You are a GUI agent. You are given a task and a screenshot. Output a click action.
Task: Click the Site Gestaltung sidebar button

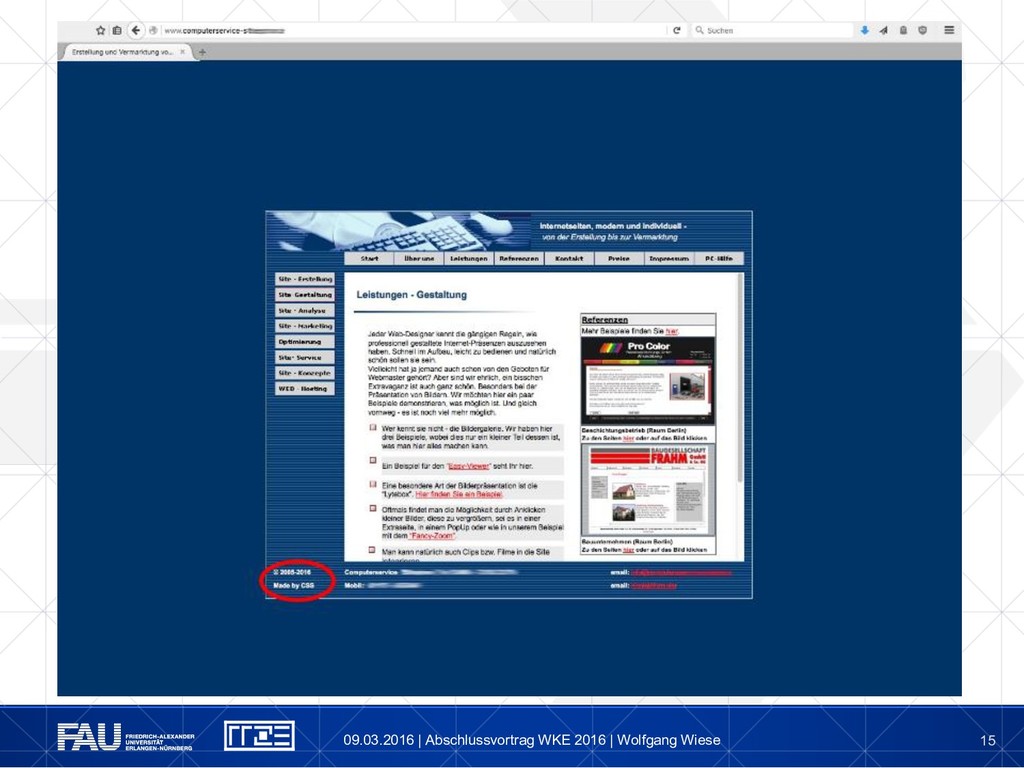(305, 295)
